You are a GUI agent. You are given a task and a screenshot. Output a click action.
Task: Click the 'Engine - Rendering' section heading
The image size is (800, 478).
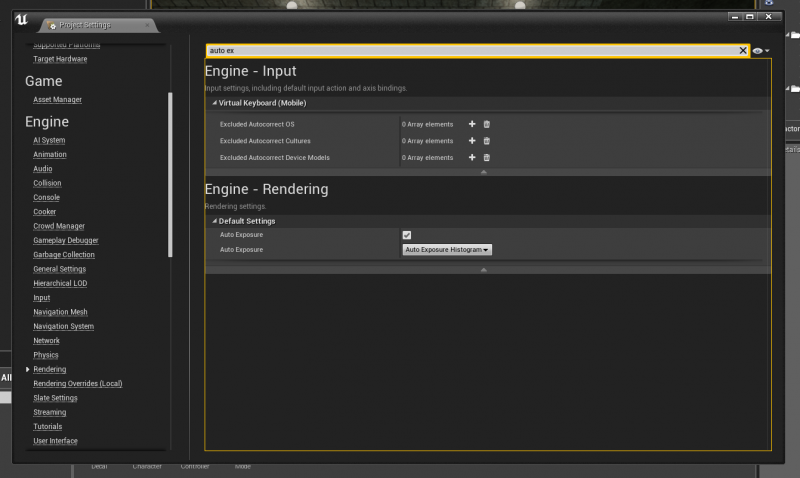click(x=266, y=189)
